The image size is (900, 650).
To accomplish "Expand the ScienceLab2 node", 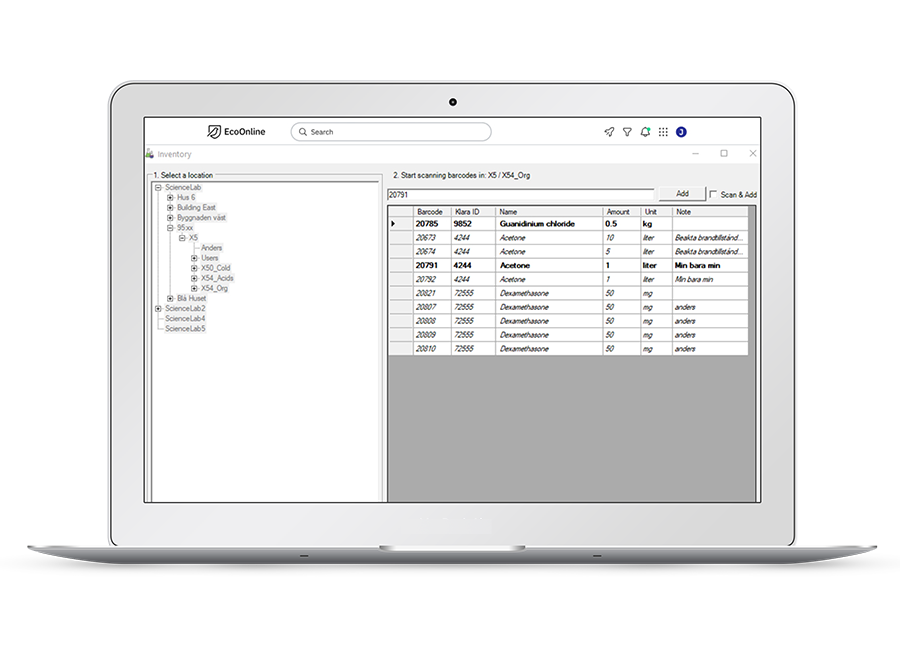I will pyautogui.click(x=158, y=308).
